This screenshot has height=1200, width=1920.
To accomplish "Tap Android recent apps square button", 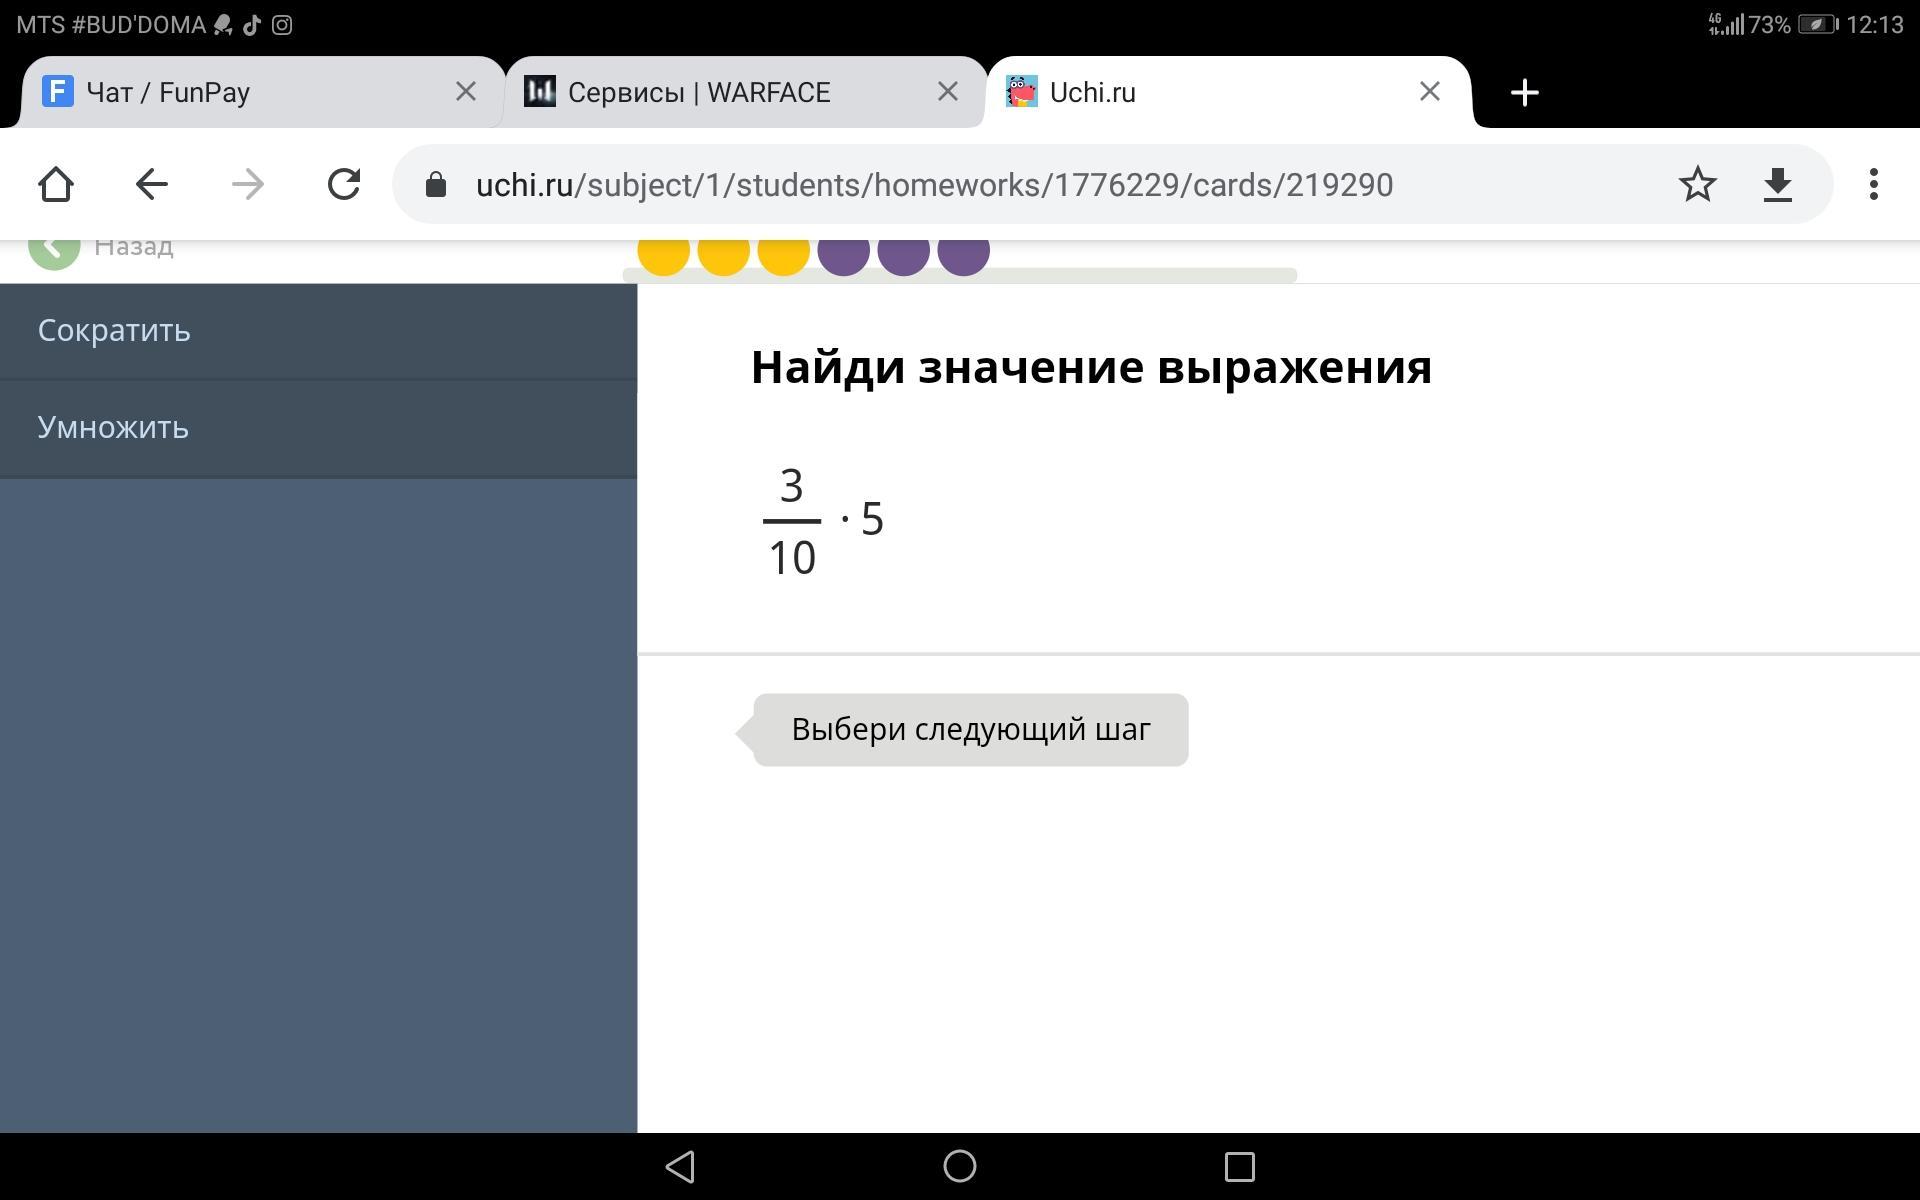I will point(1239,1166).
